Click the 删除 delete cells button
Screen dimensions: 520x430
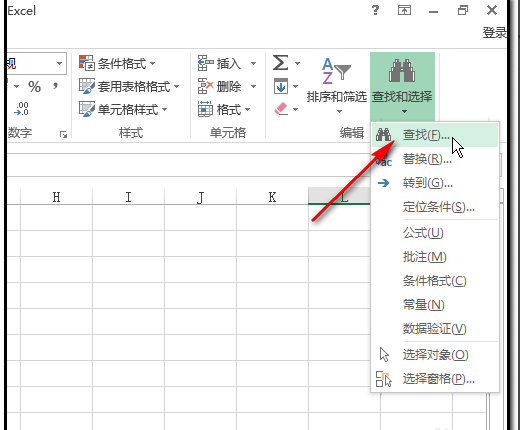click(219, 87)
